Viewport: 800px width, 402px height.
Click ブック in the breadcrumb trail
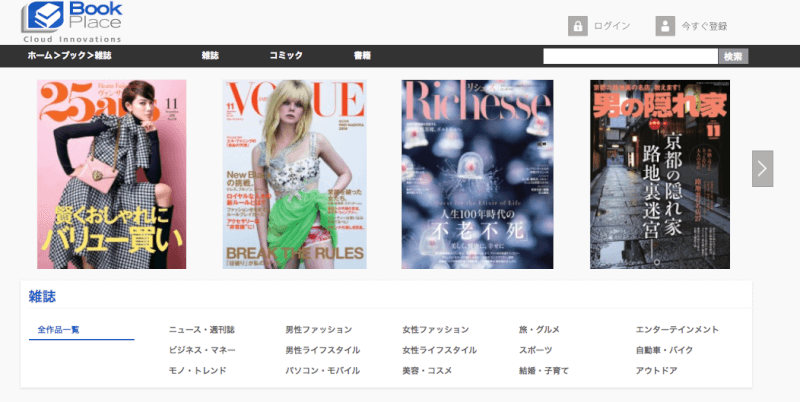[x=74, y=56]
